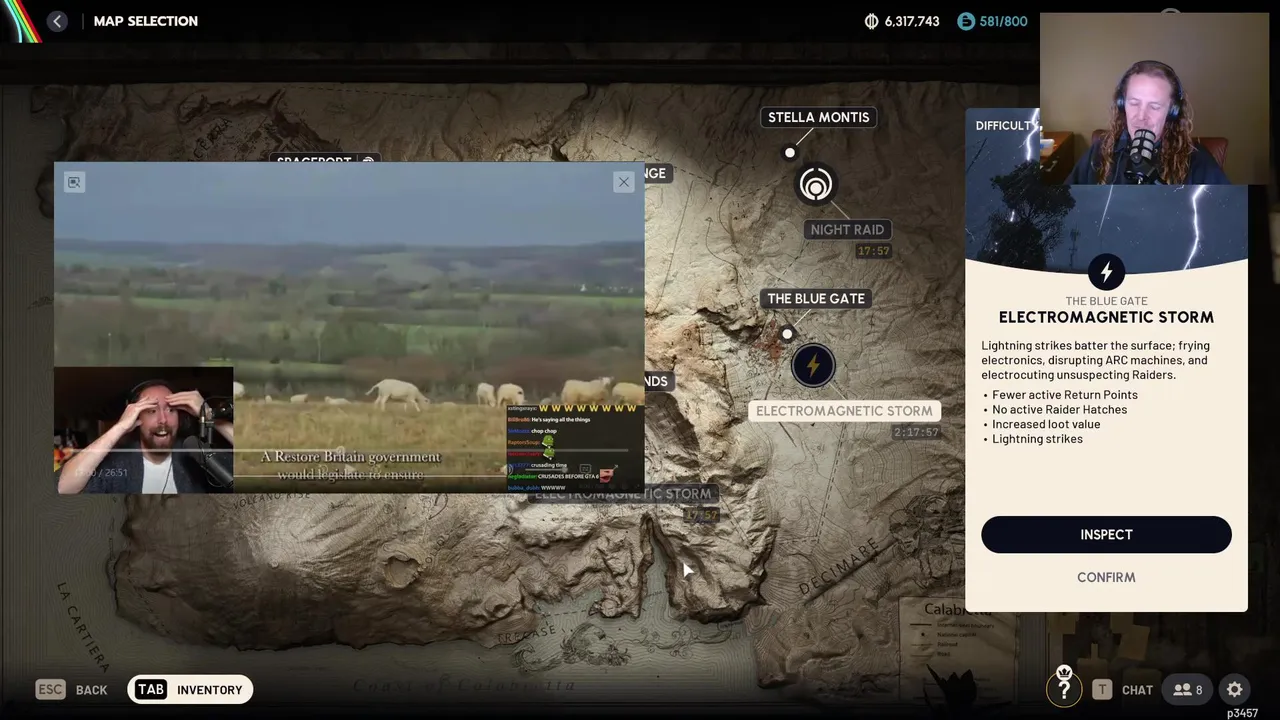Confirm the Electromagnetic Storm map selection

click(1106, 577)
